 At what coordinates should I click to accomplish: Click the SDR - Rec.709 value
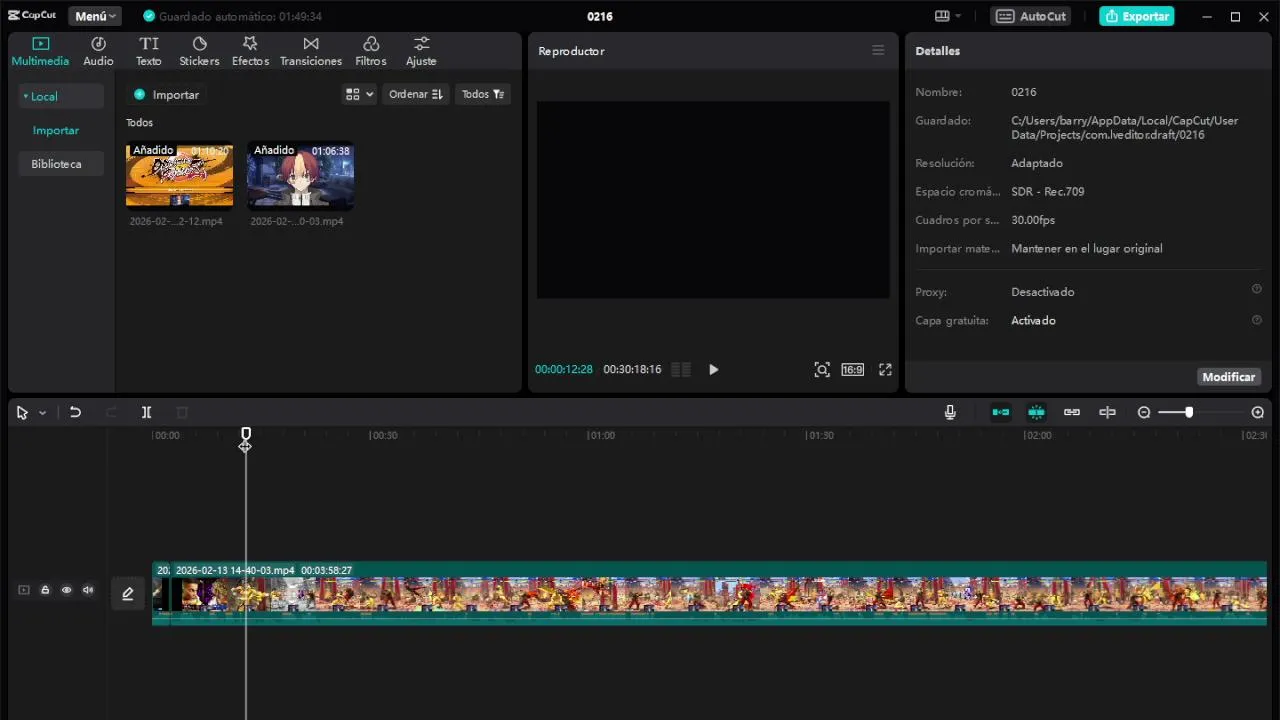point(1047,191)
